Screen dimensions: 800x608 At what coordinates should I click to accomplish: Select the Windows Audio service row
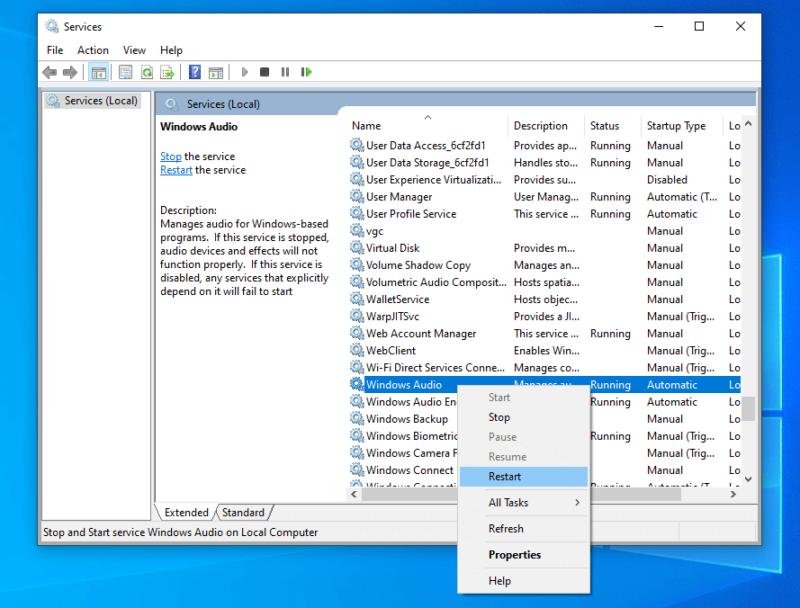click(x=544, y=385)
